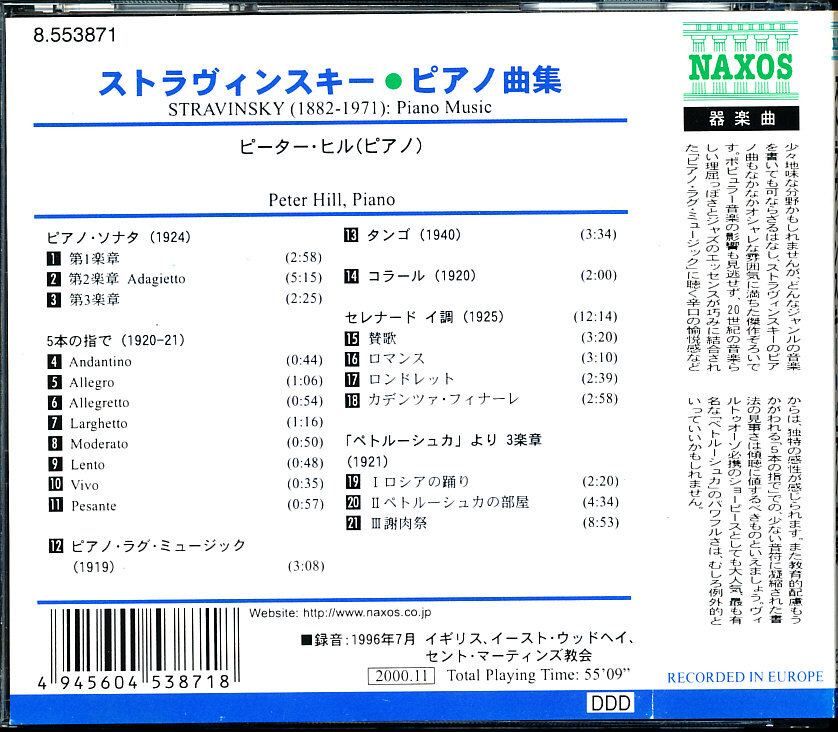
Task: Click the 2000.11 date box
Action: pos(401,676)
